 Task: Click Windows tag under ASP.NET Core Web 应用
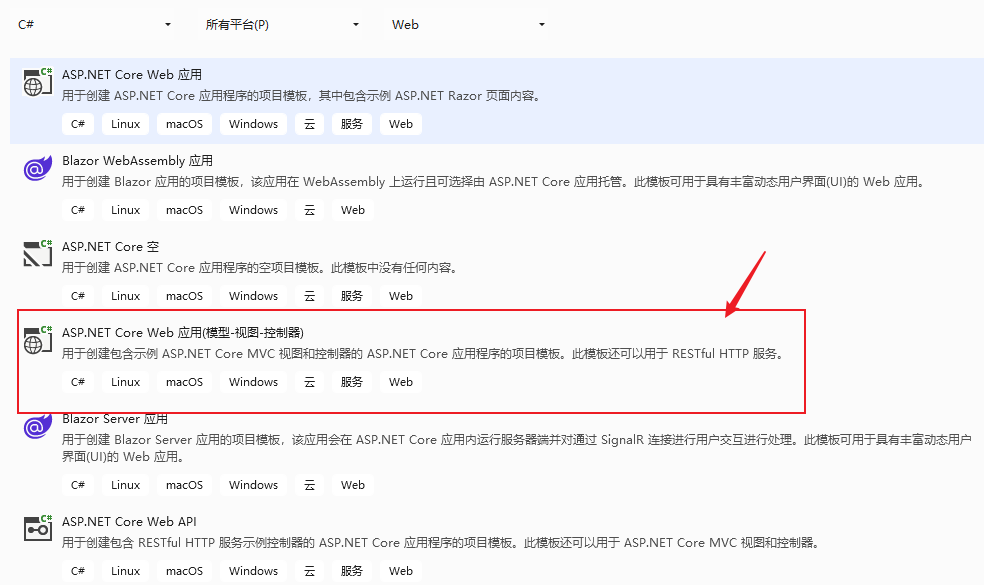[254, 124]
